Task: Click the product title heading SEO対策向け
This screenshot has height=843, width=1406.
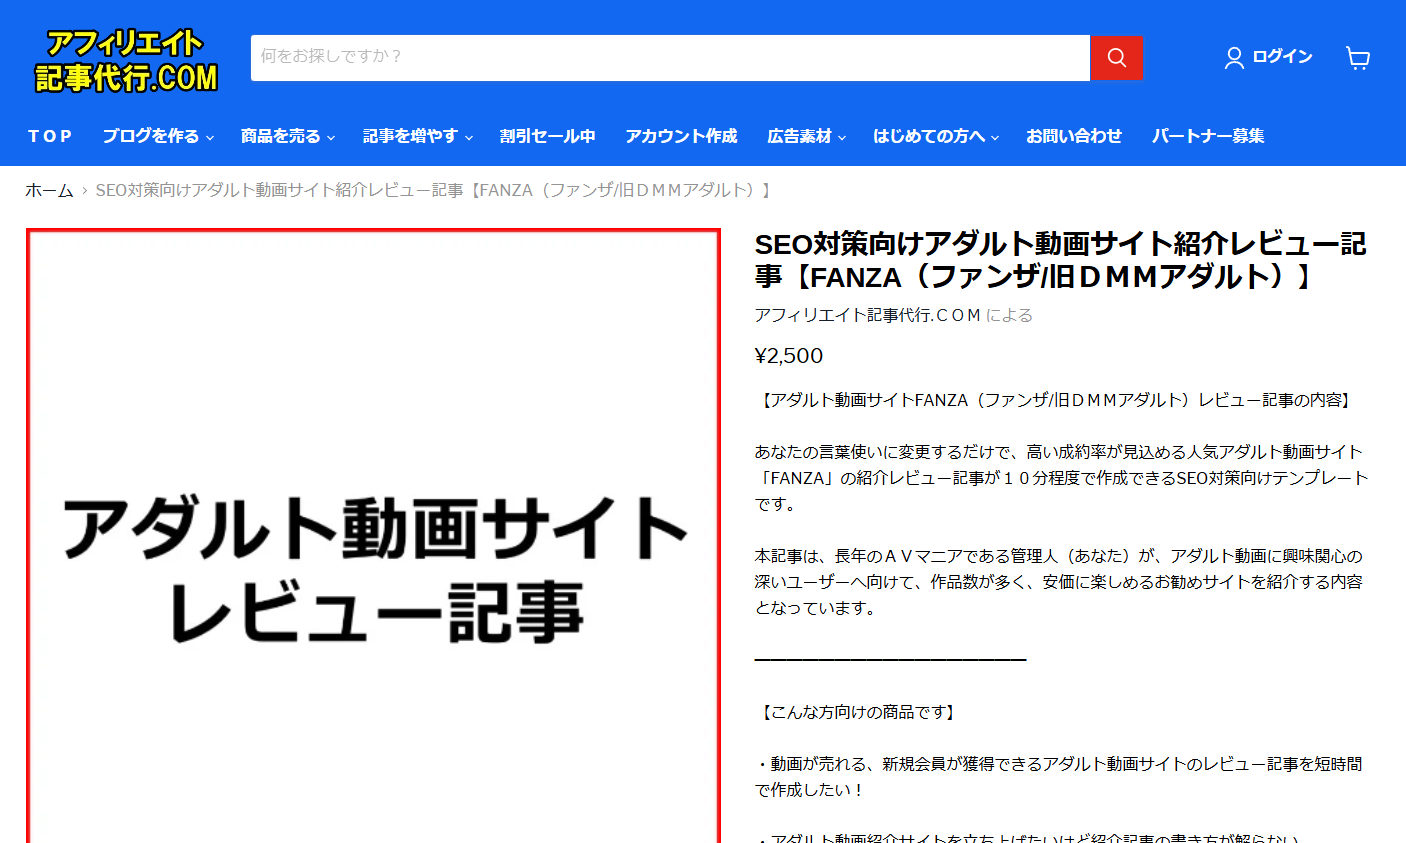Action: [x=1059, y=260]
